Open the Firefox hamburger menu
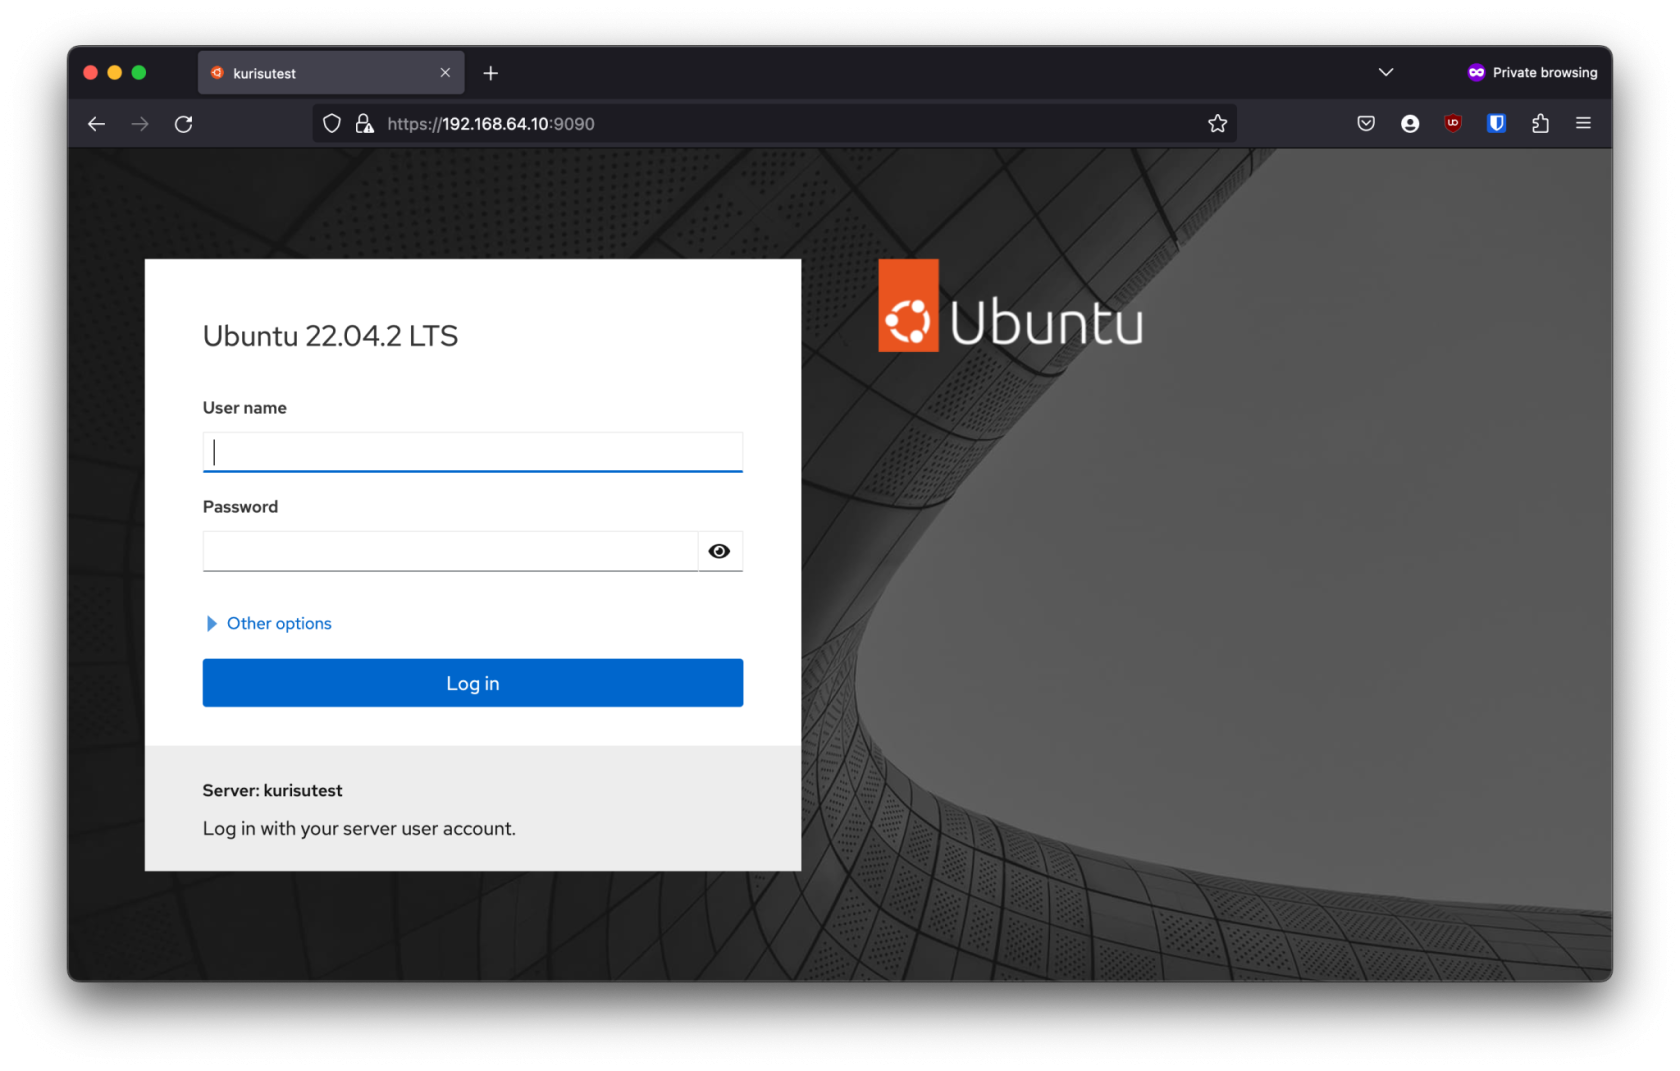Viewport: 1680px width, 1071px height. pyautogui.click(x=1583, y=124)
